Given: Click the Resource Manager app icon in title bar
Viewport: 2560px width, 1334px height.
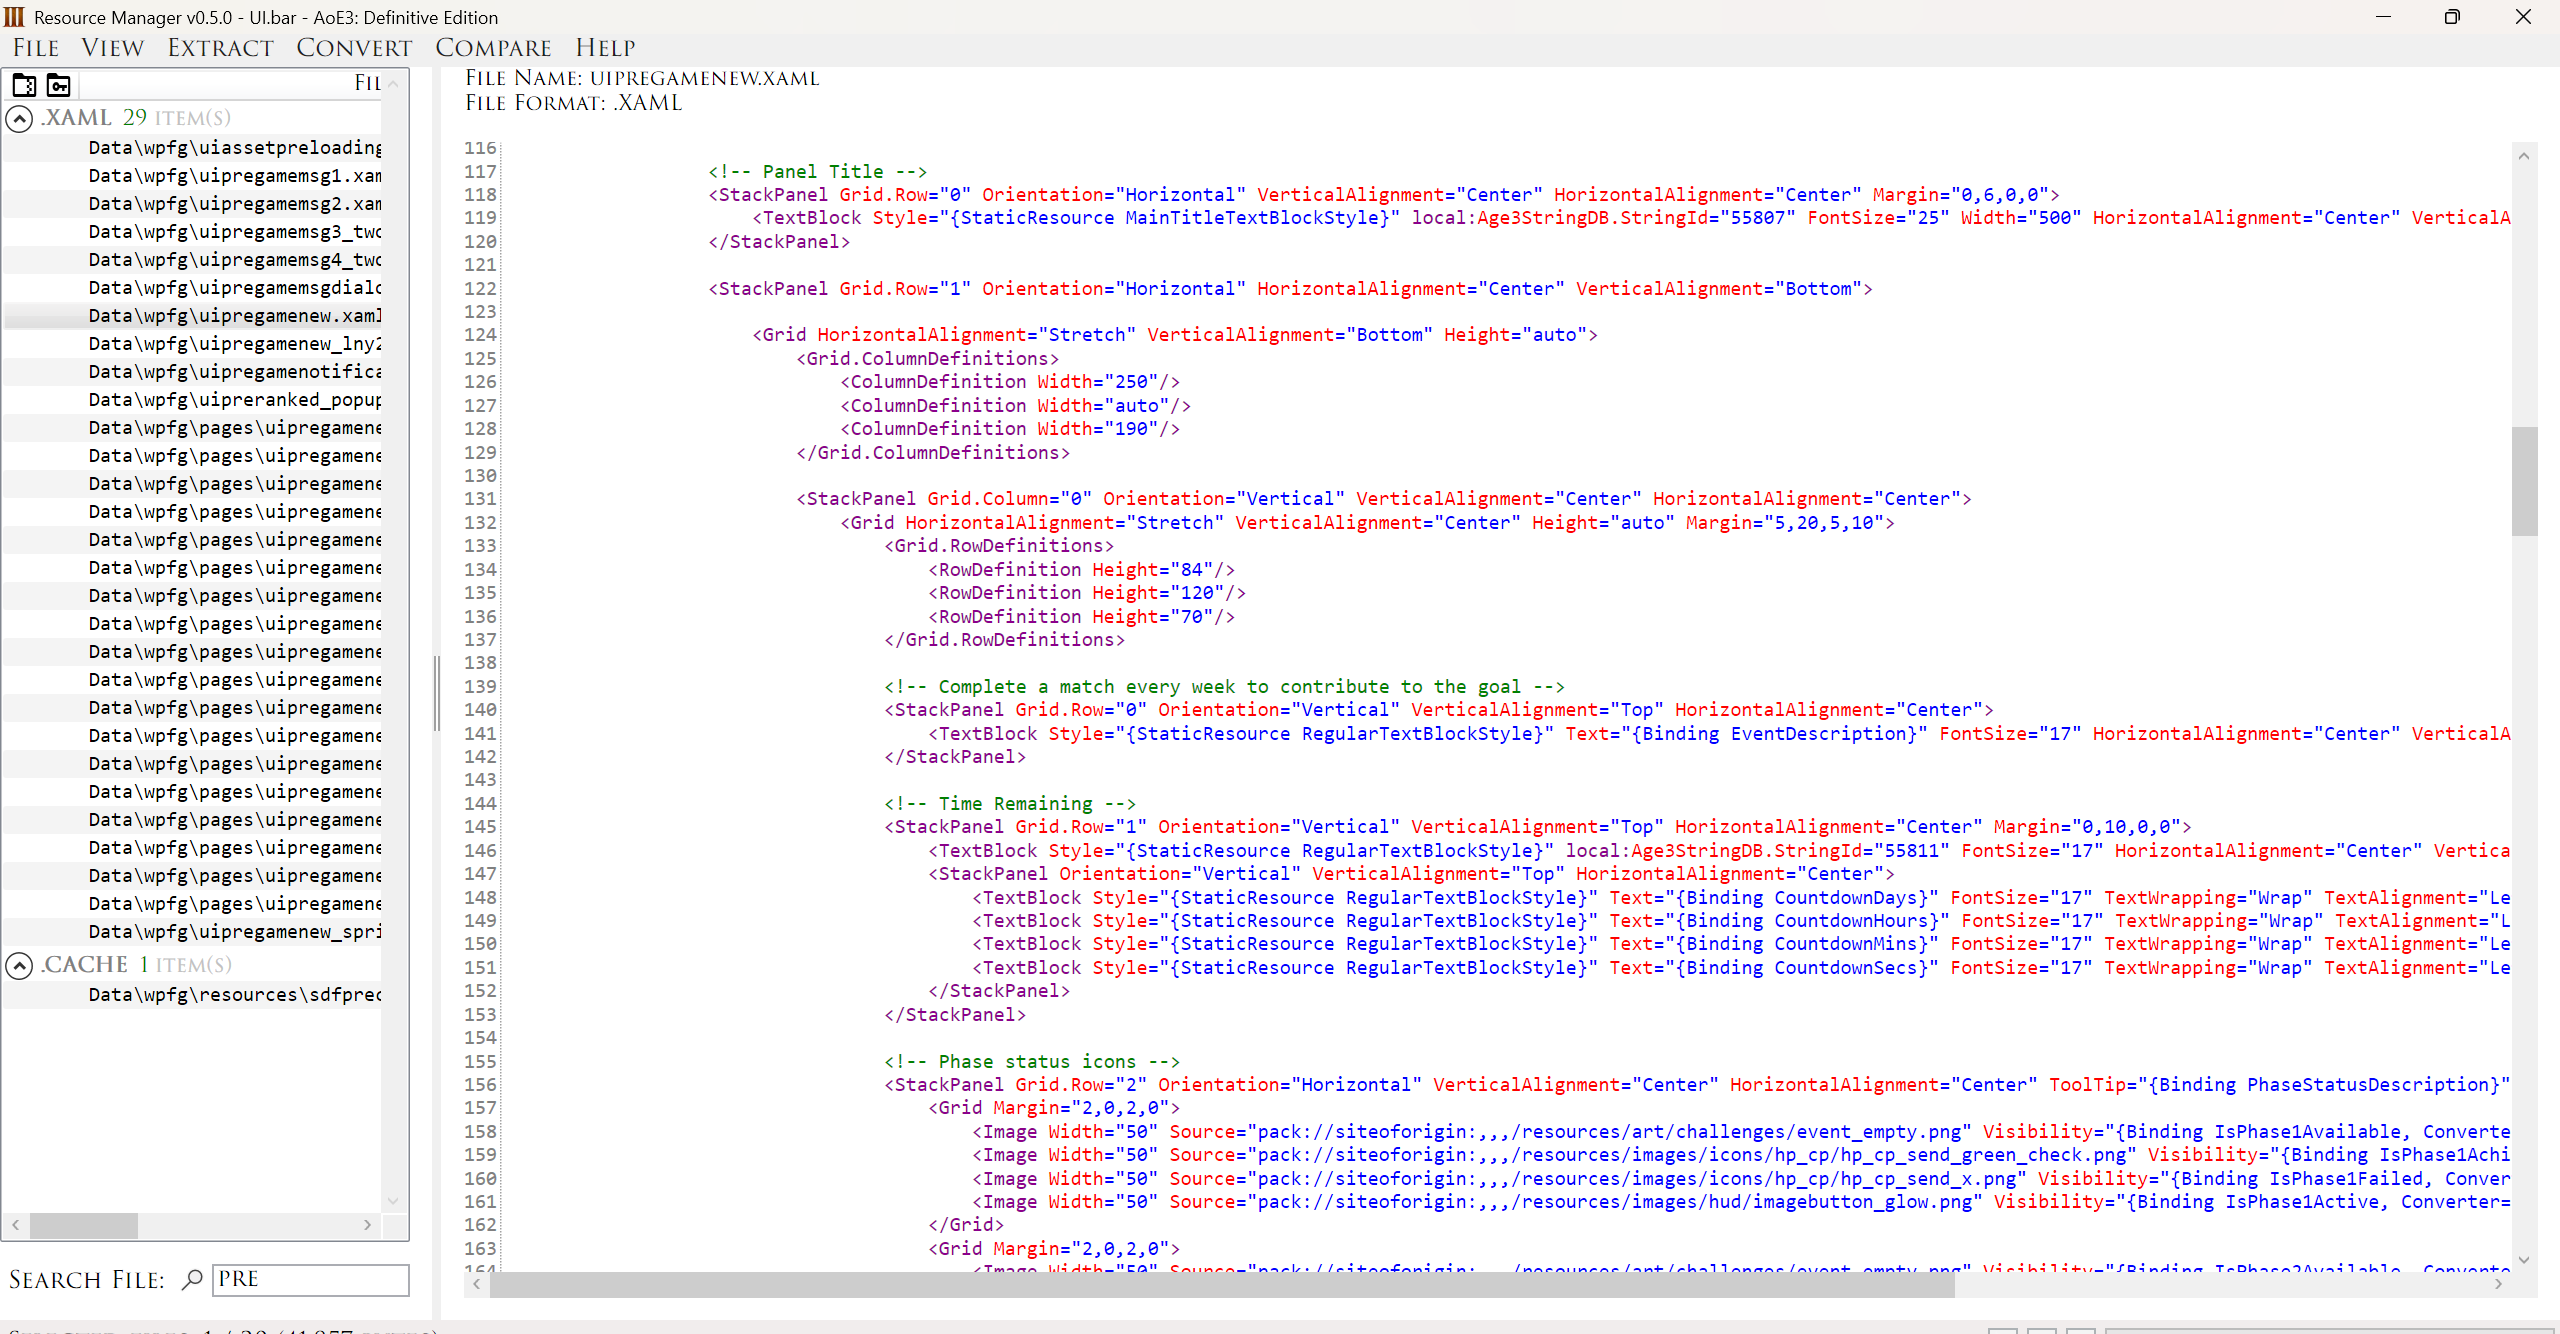Looking at the screenshot, I should coord(14,17).
